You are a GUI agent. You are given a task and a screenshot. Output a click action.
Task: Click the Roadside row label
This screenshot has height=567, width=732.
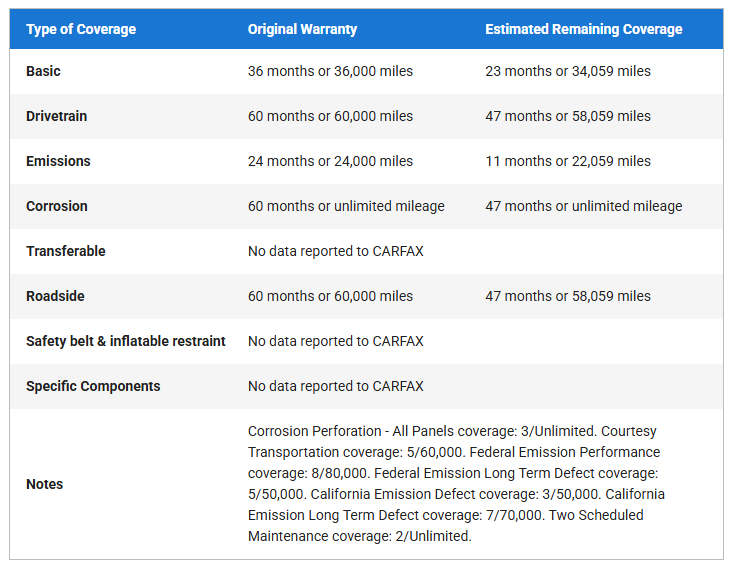click(x=56, y=296)
